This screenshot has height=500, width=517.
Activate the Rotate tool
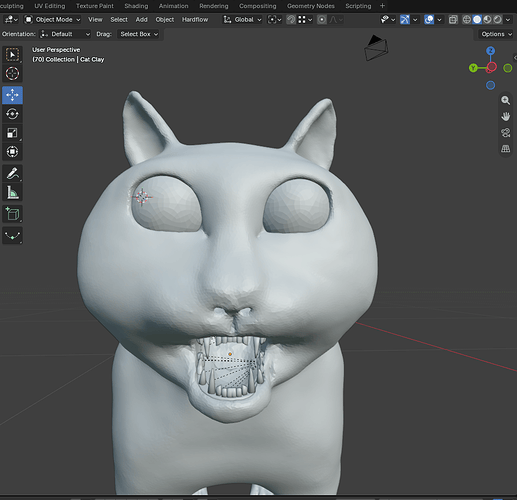tap(12, 114)
